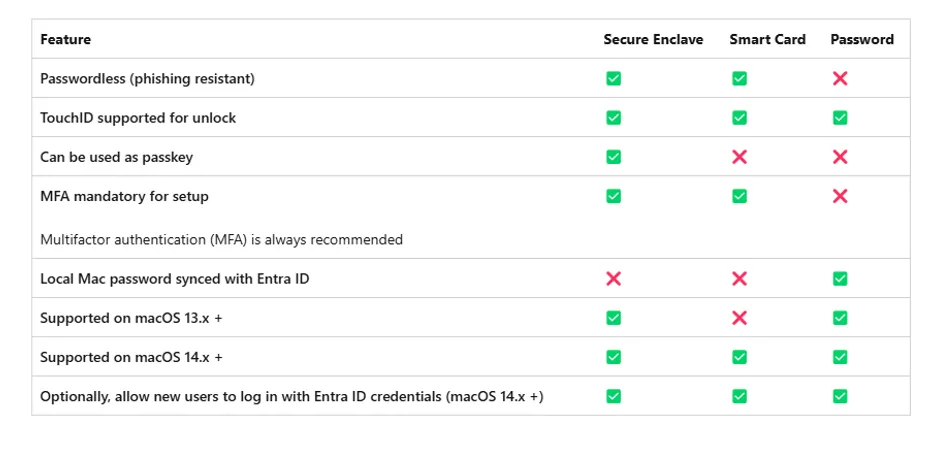Viewport: 935px width, 455px height.
Task: Click Secure Enclave checkmark for macOS 14.x row
Action: (613, 357)
